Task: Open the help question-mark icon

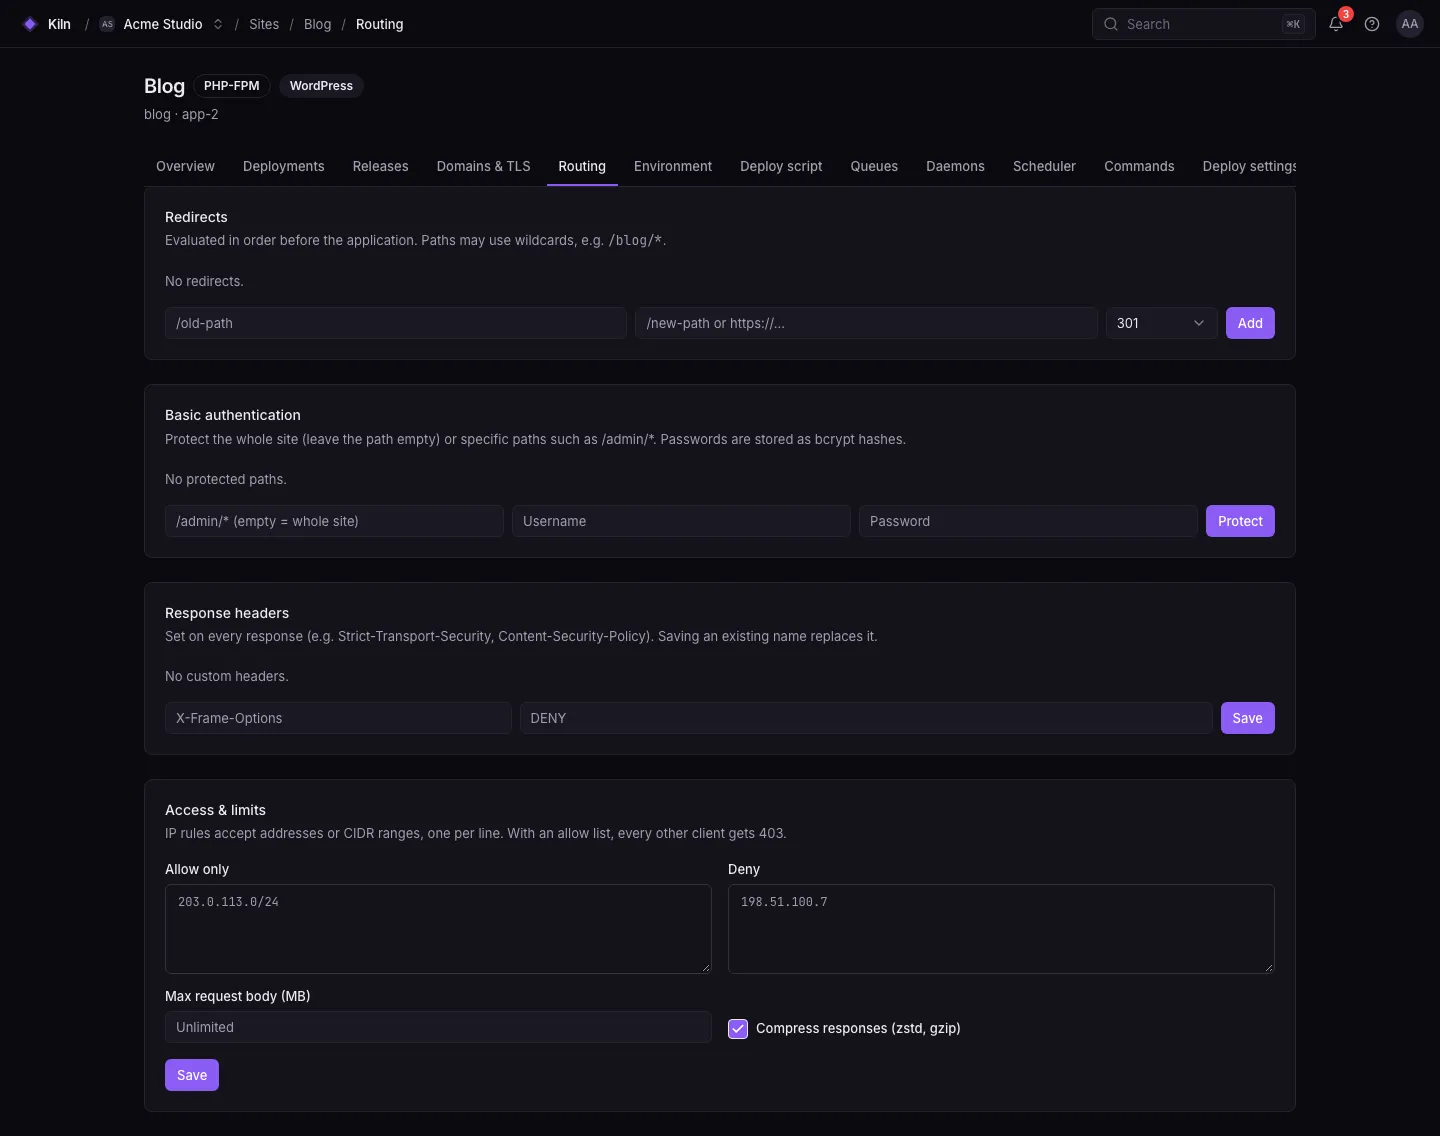Action: click(x=1372, y=24)
